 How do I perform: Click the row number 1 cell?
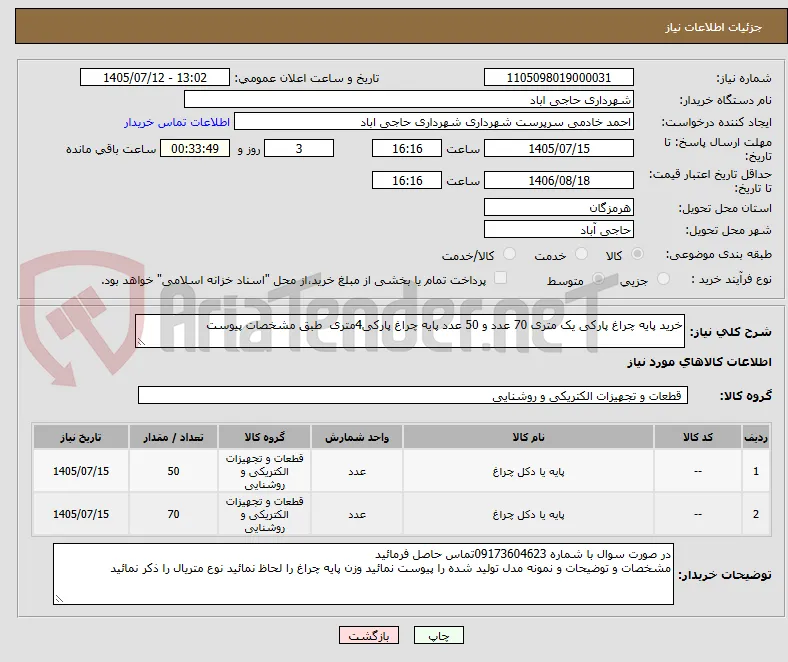(755, 471)
